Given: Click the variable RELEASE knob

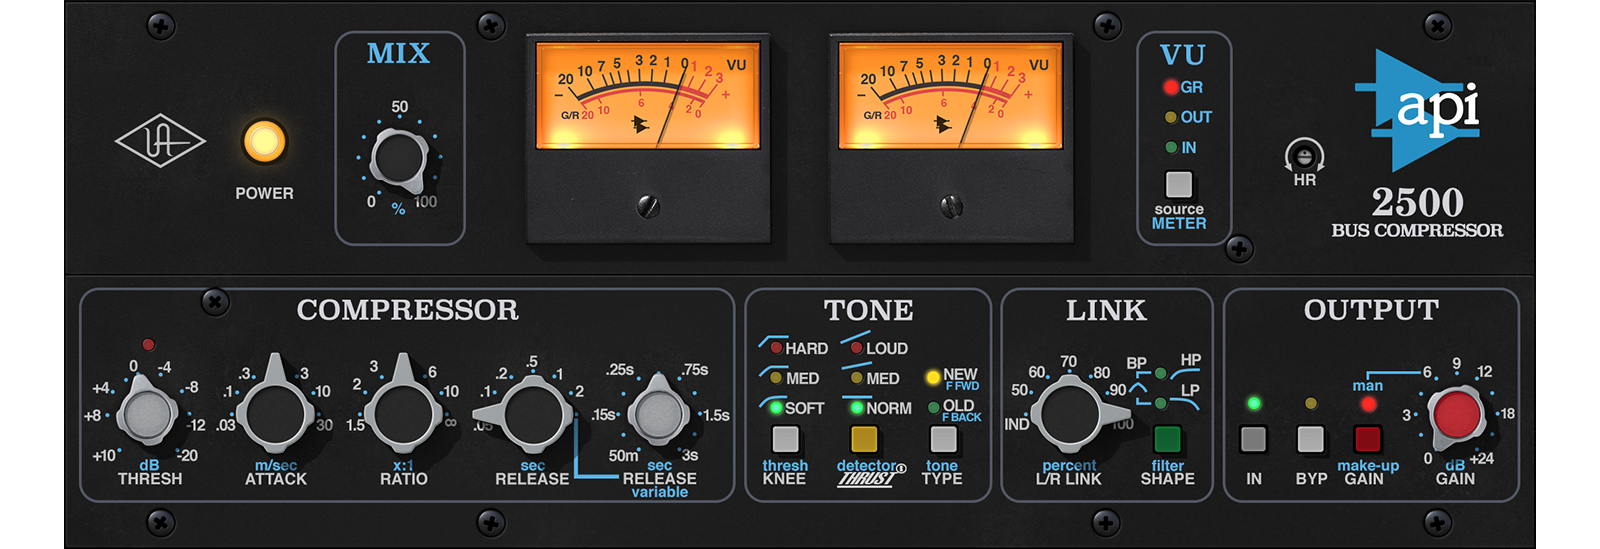Looking at the screenshot, I should pos(658,413).
